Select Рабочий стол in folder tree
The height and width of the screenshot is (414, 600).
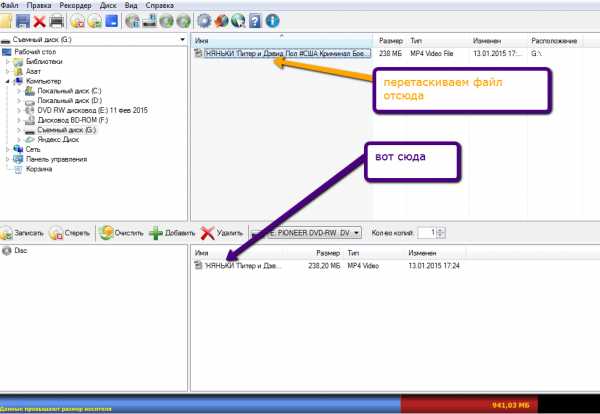click(35, 52)
